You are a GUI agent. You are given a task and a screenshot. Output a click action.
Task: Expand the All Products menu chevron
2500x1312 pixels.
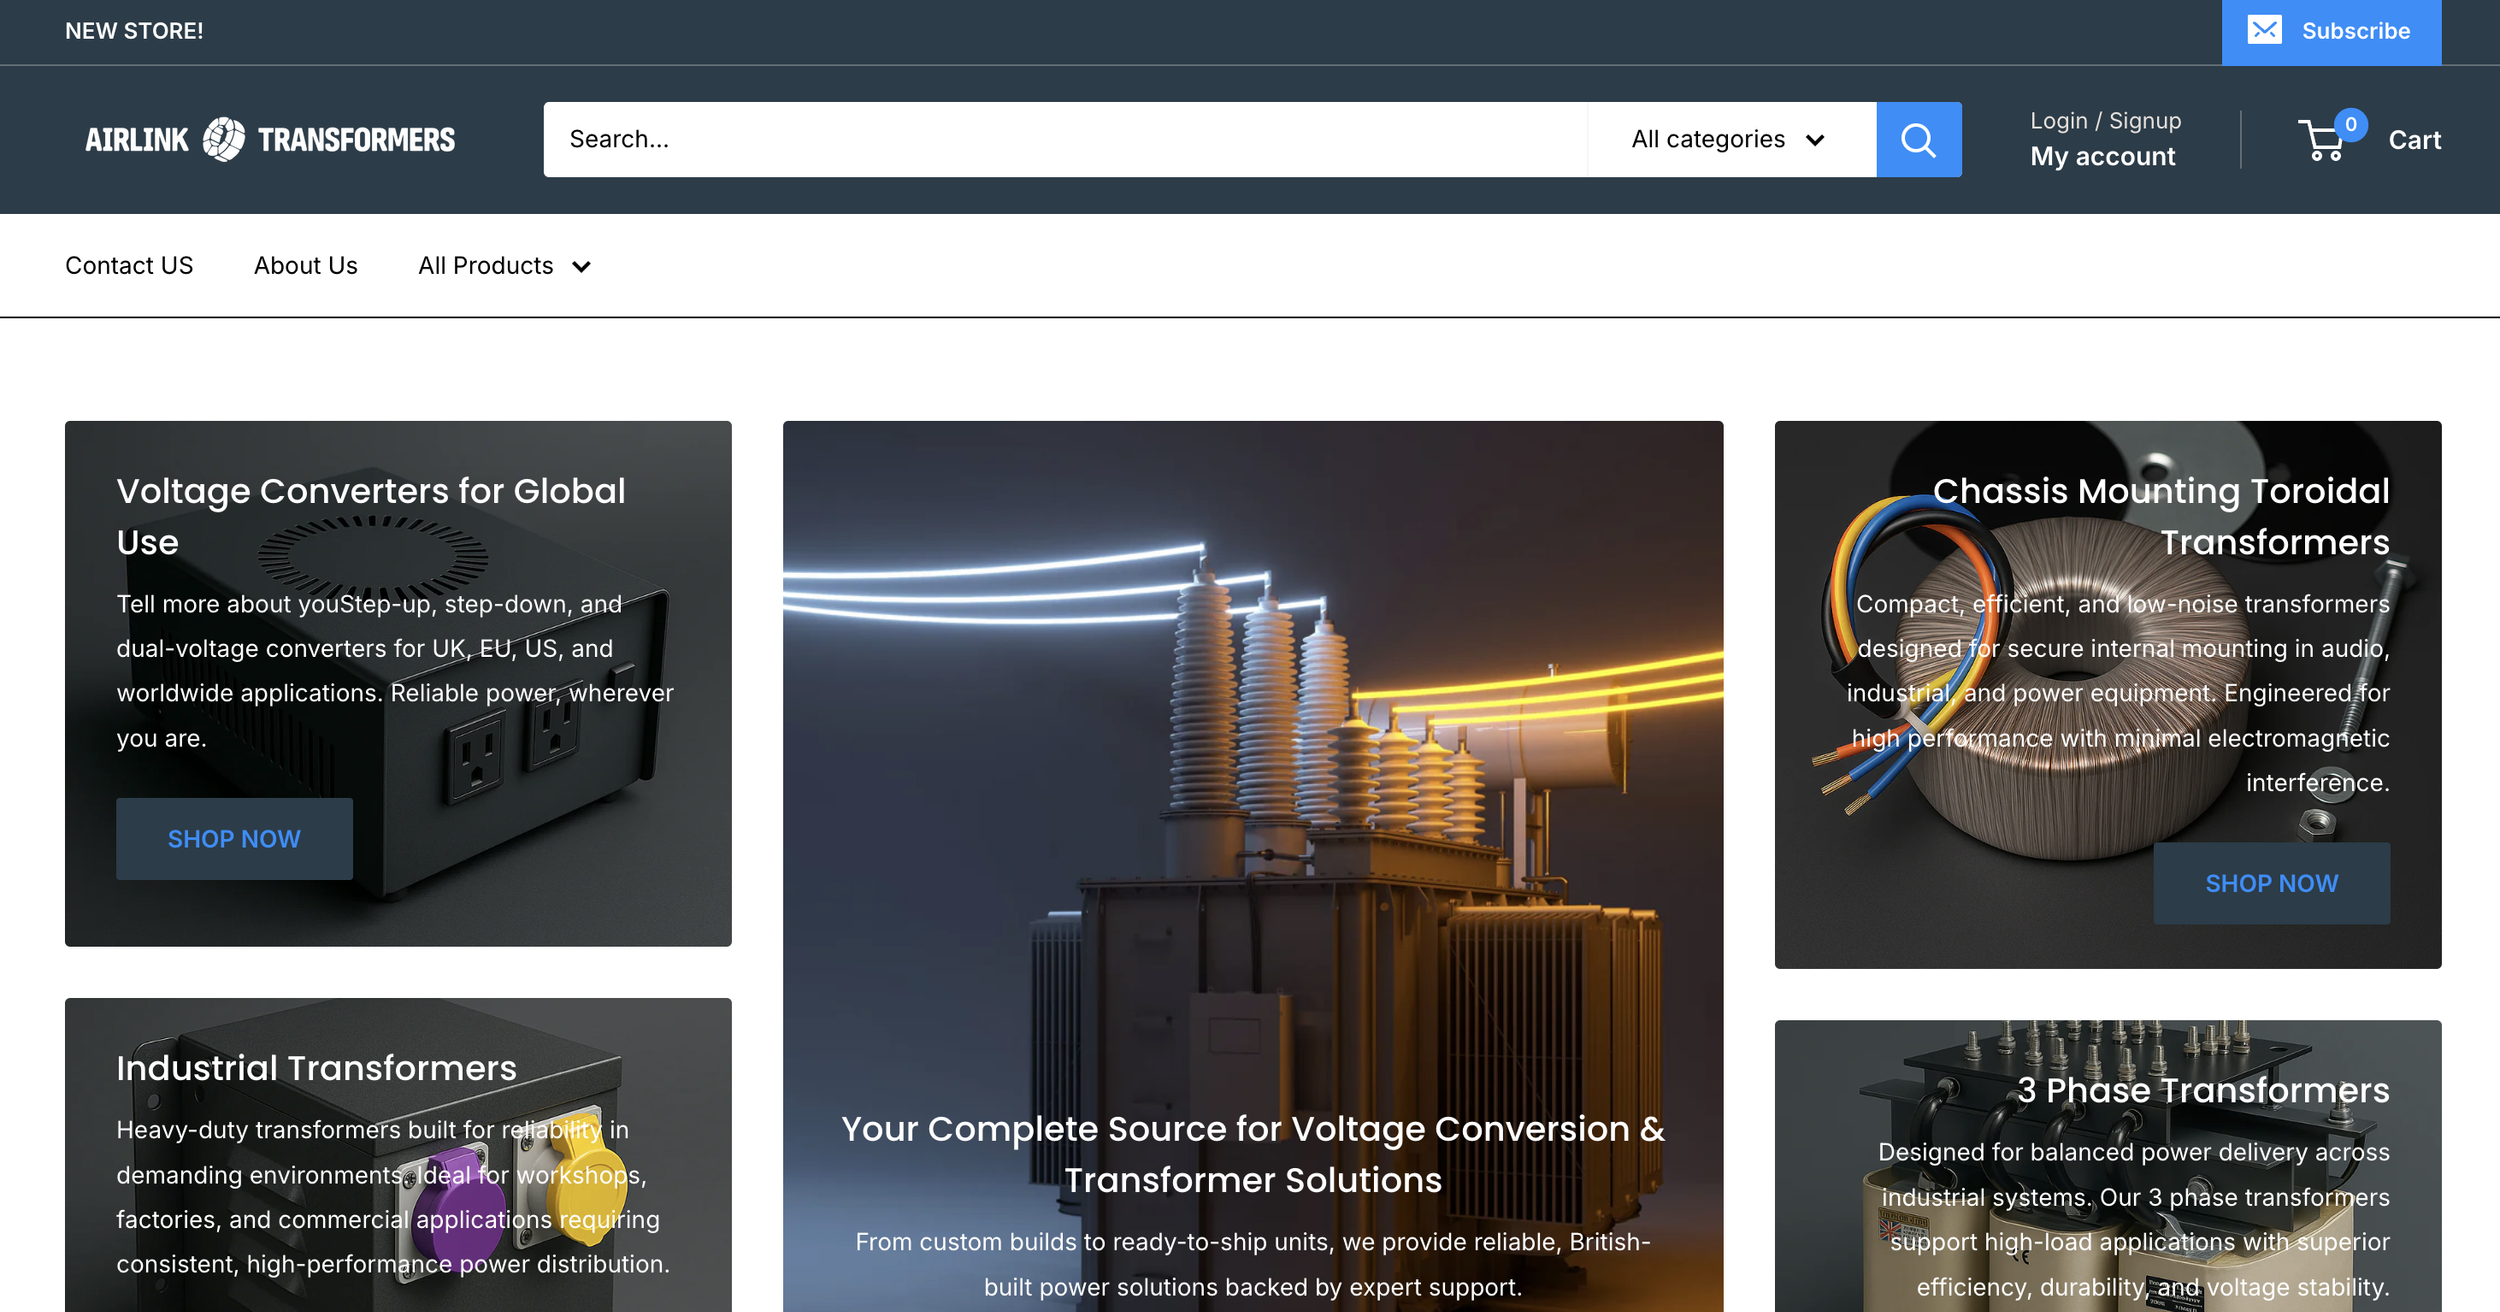pos(581,267)
